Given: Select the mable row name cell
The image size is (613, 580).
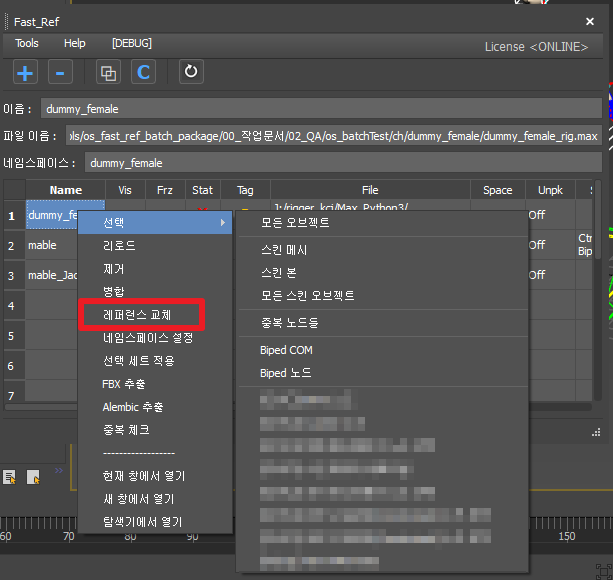Looking at the screenshot, I should point(52,245).
